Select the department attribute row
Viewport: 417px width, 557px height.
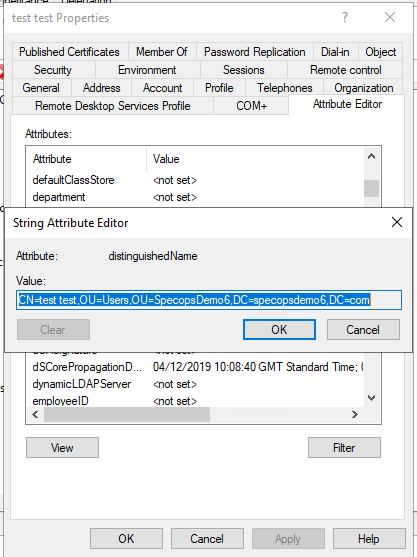[x=195, y=197]
